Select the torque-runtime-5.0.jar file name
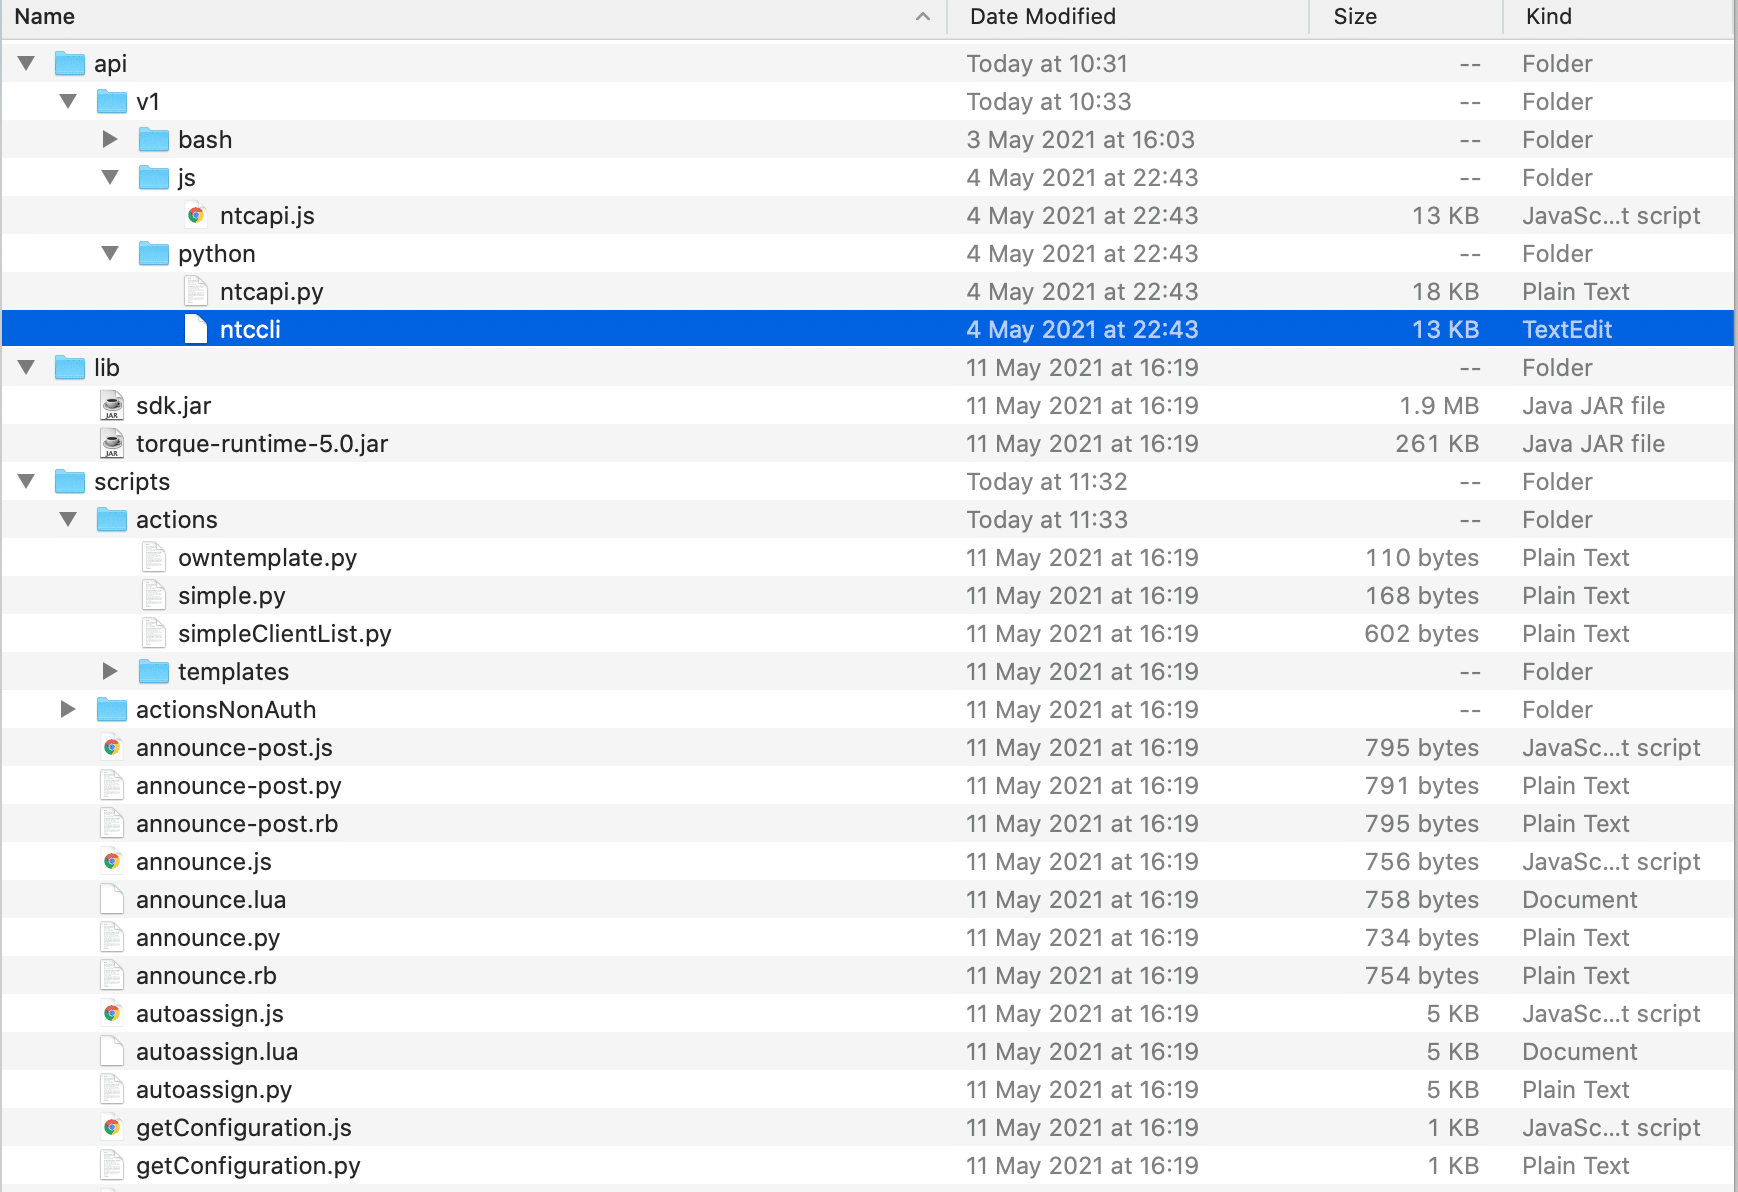The image size is (1738, 1192). [x=262, y=444]
